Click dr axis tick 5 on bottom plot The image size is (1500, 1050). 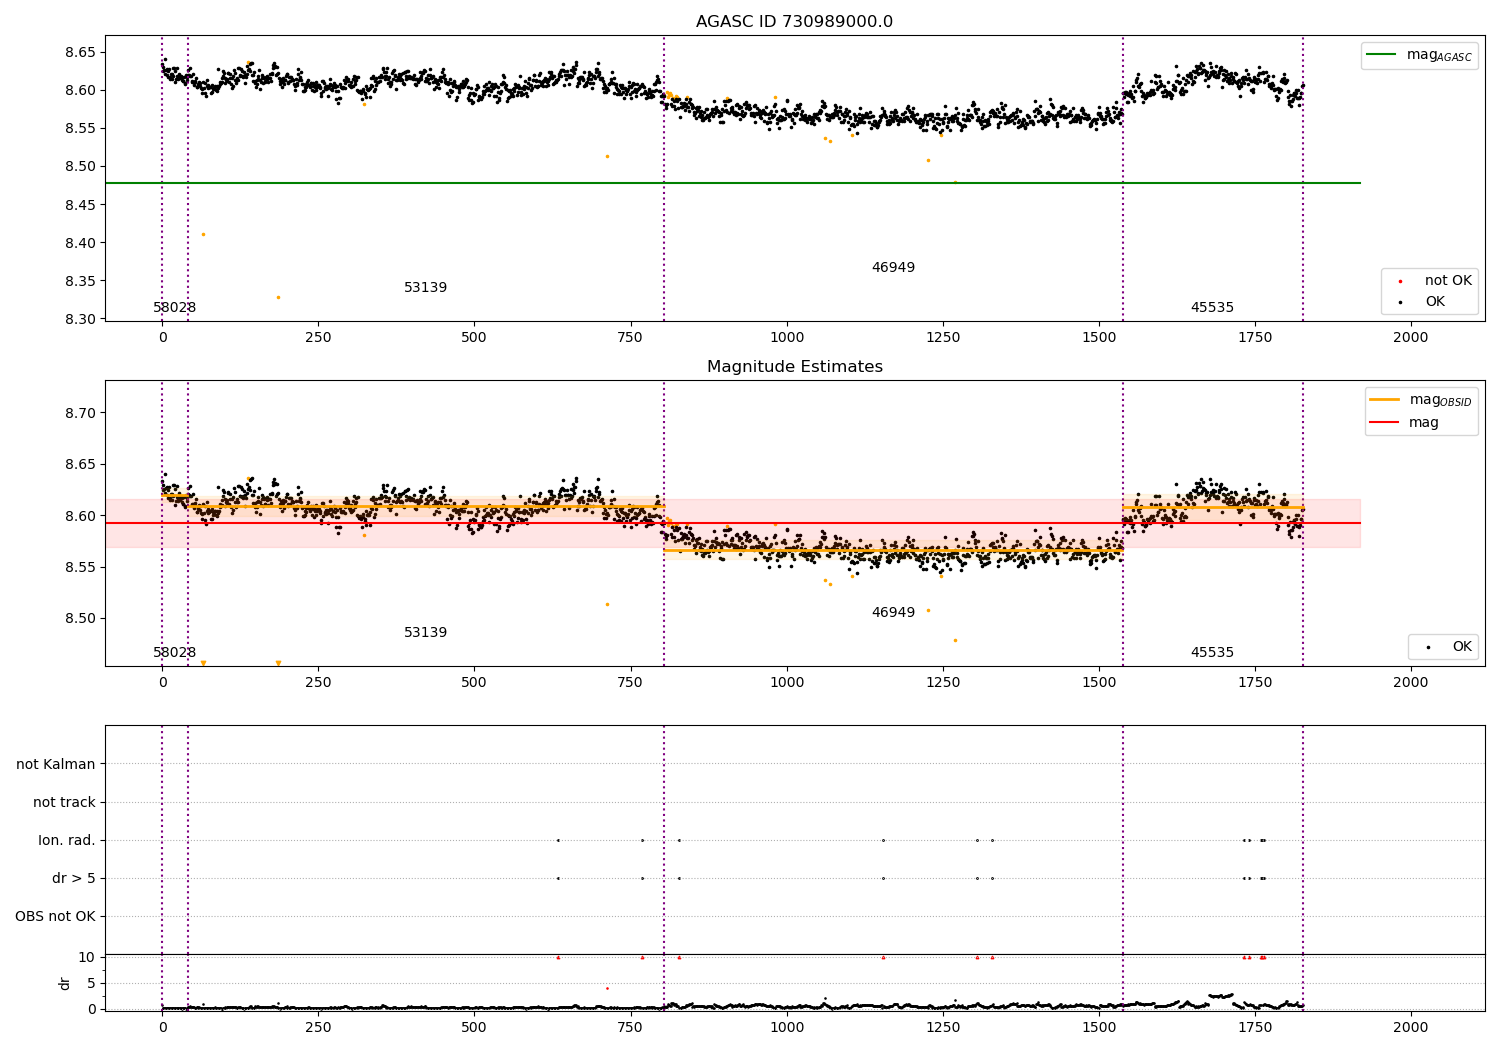[91, 983]
